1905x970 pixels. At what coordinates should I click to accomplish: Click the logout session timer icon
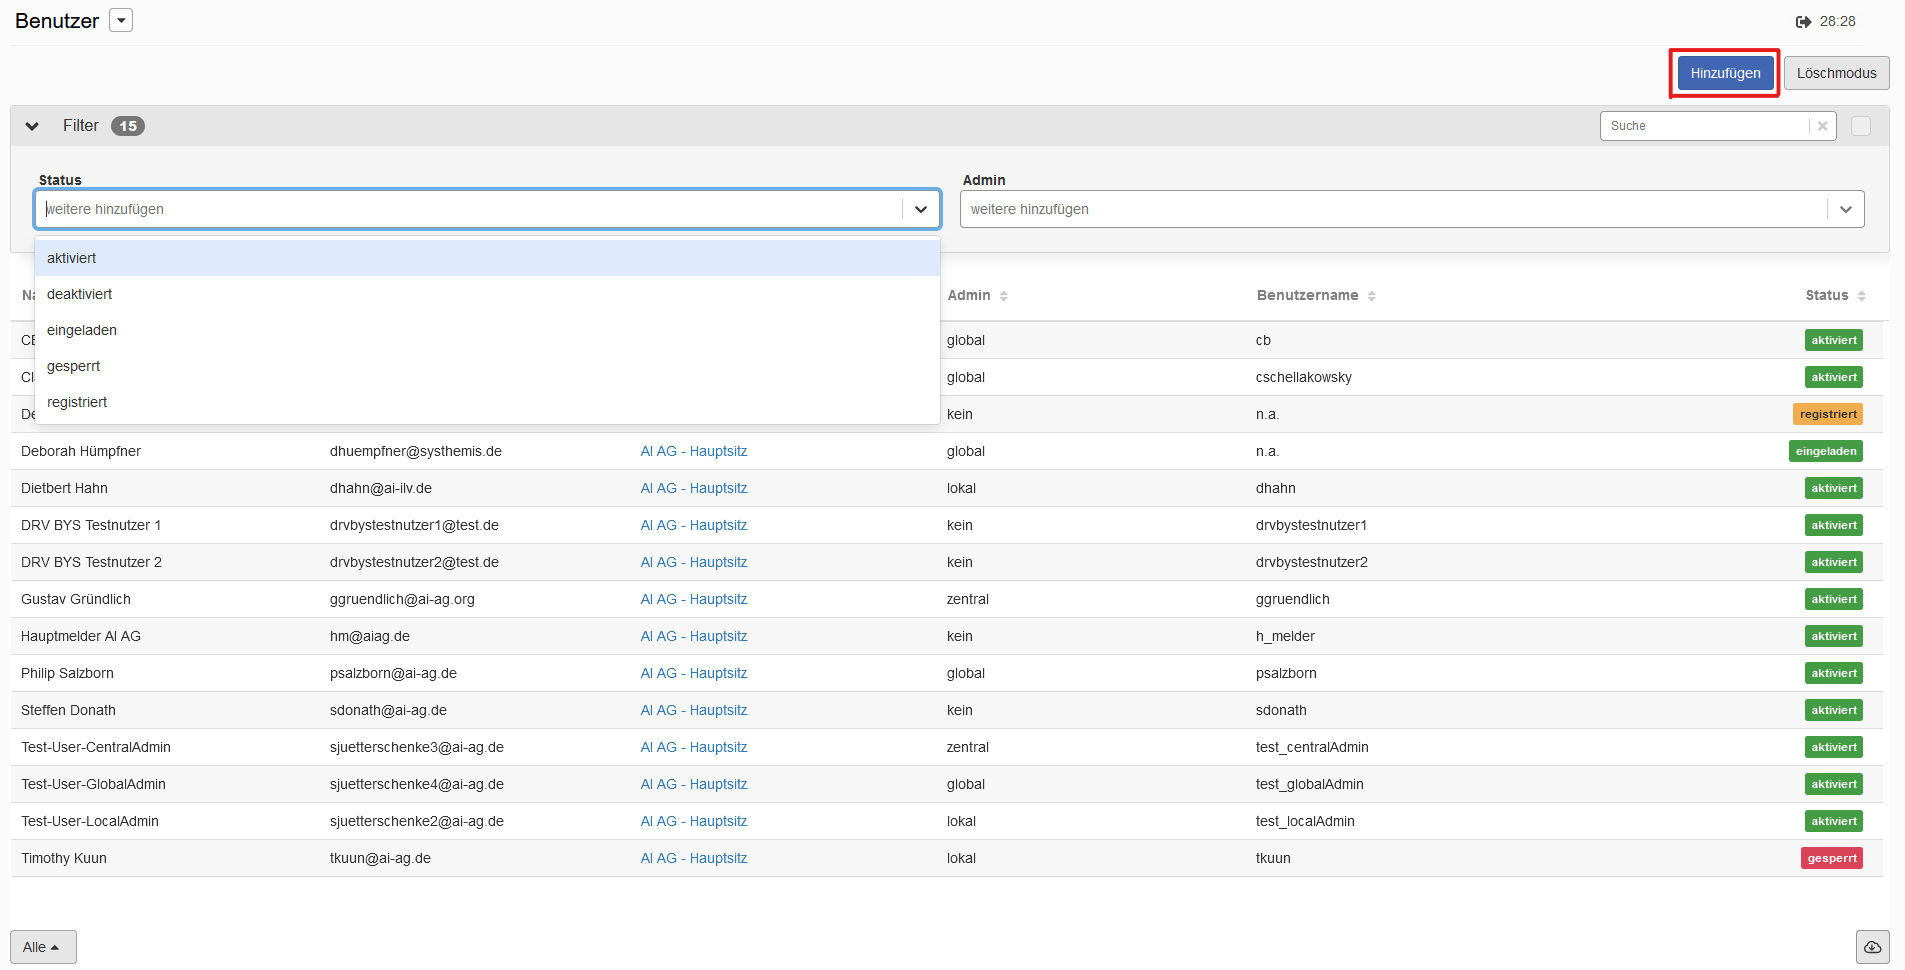1803,21
